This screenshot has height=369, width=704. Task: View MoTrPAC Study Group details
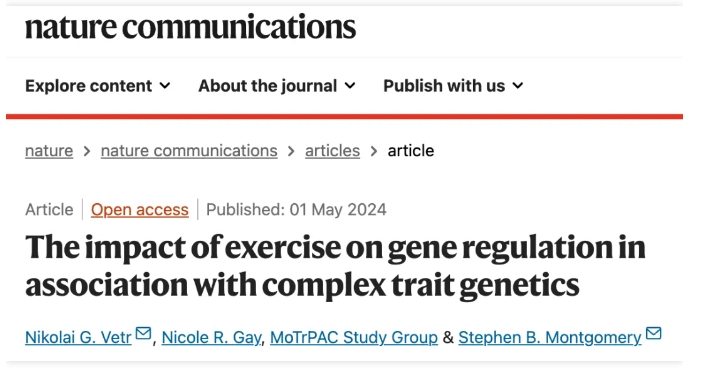(x=354, y=337)
